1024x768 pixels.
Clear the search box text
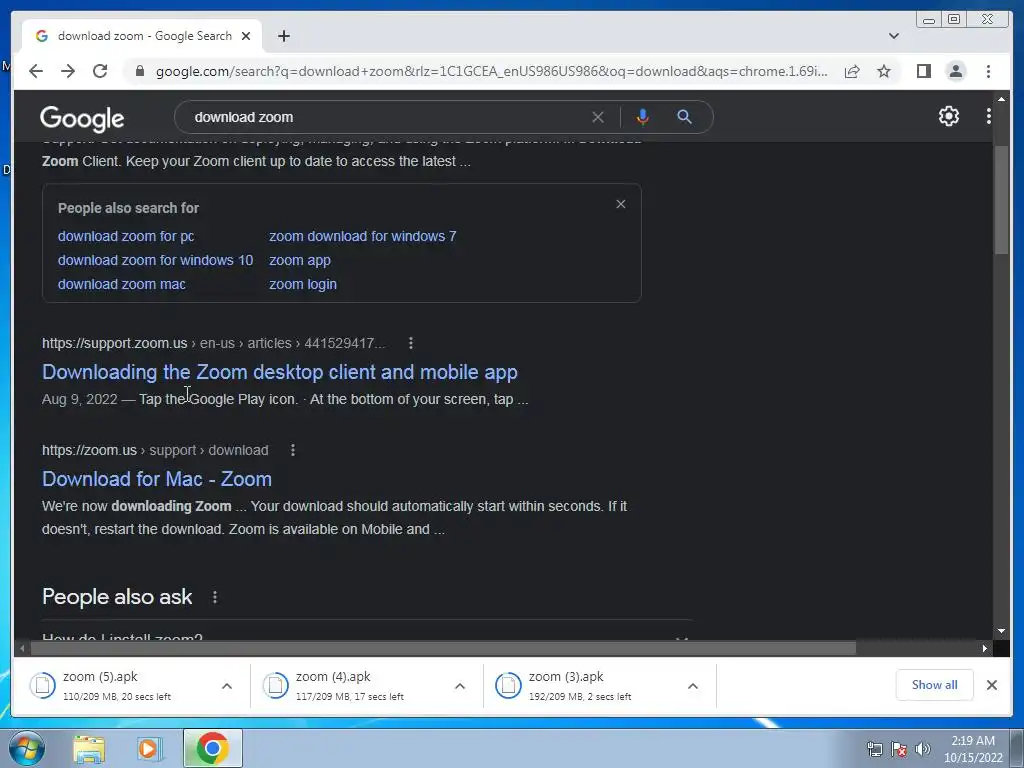click(x=598, y=117)
